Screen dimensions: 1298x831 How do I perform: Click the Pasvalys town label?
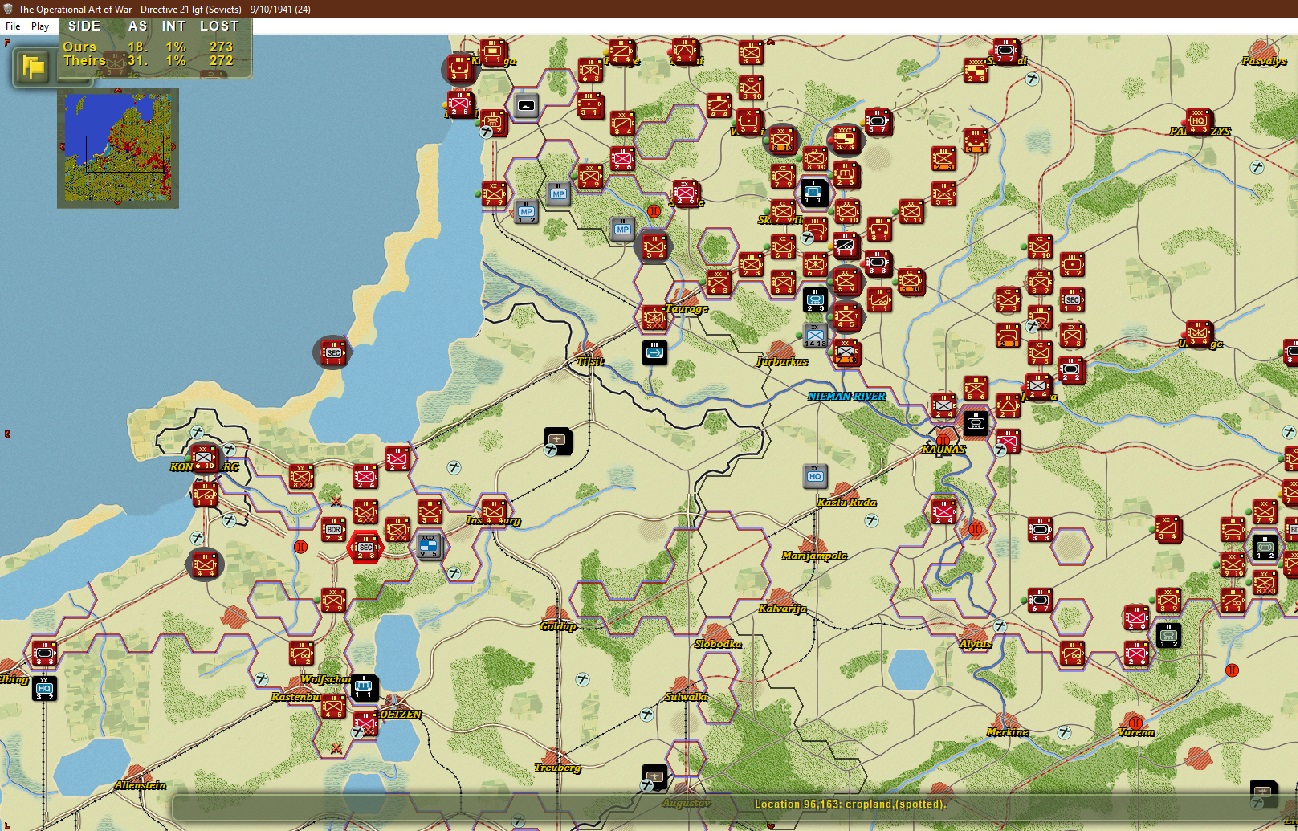click(1263, 62)
